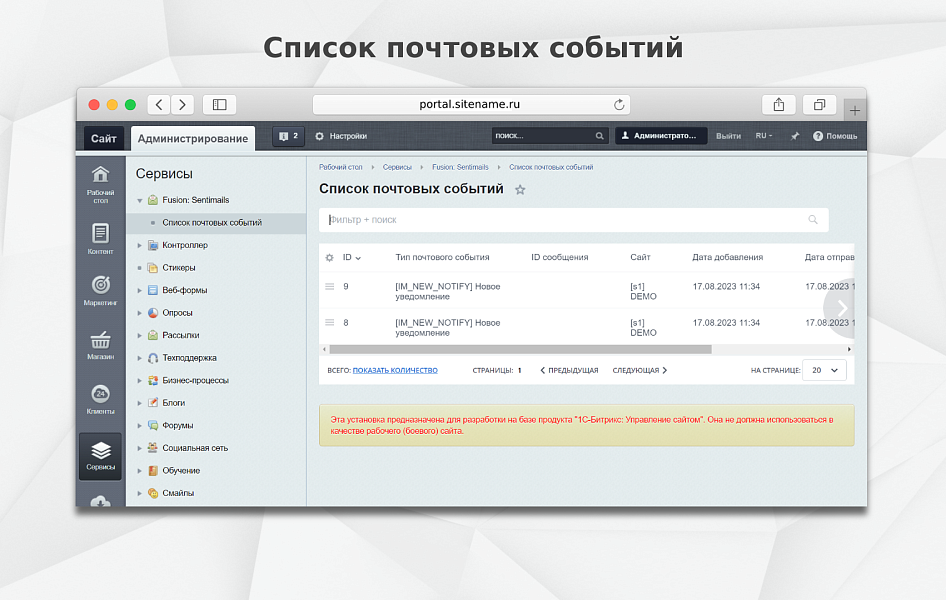
Task: Open the Настройки menu item
Action: (x=341, y=136)
